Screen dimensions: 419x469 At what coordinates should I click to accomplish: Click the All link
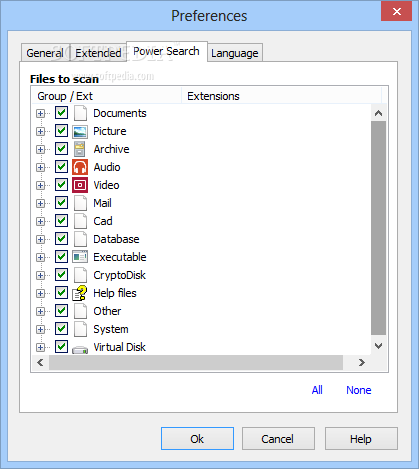click(317, 390)
